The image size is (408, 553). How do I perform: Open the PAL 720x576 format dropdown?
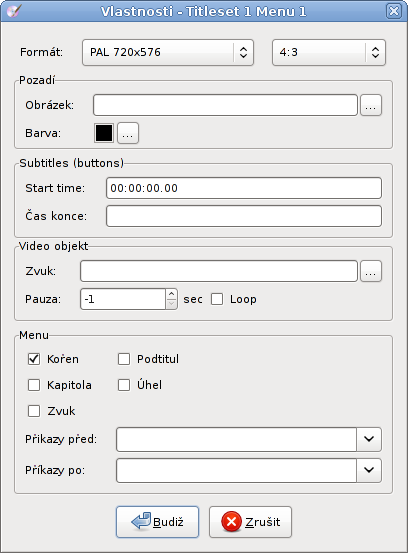(168, 53)
